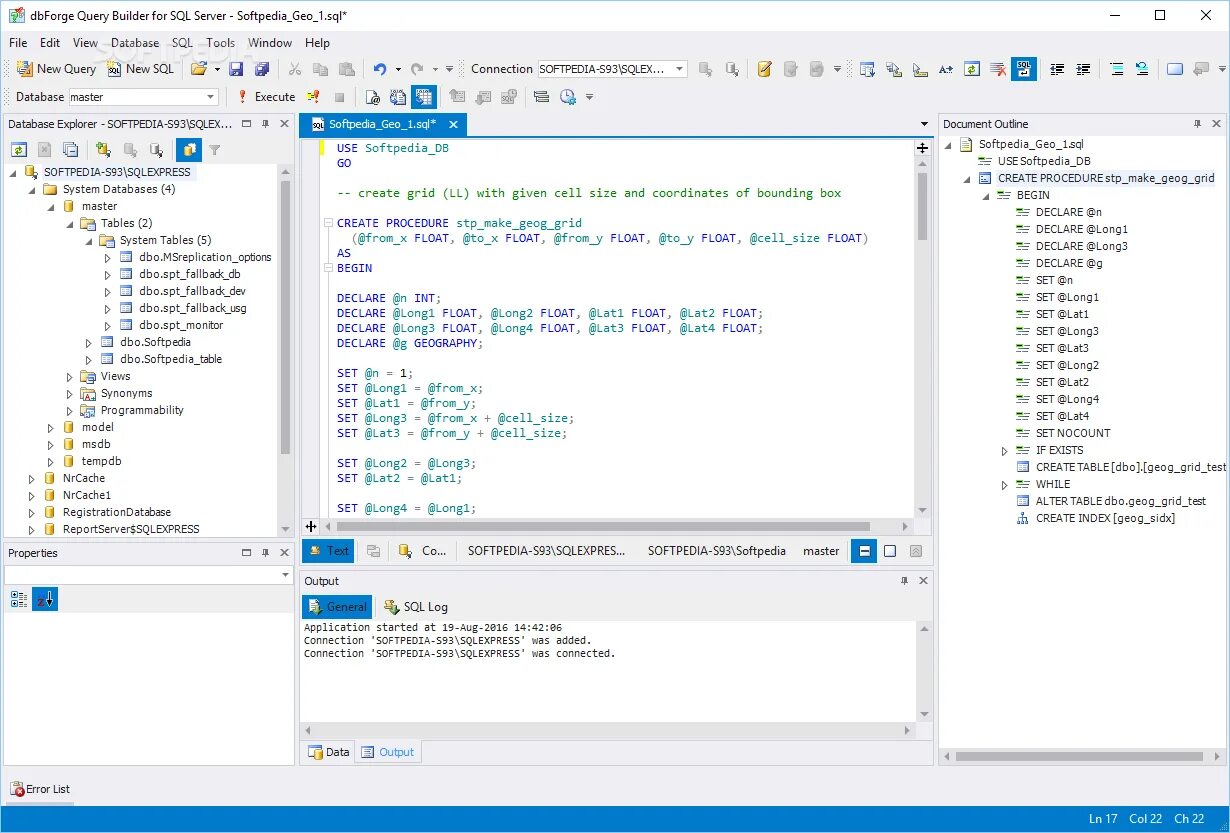Image resolution: width=1230 pixels, height=833 pixels.
Task: Switch to the Data tab
Action: (x=329, y=752)
